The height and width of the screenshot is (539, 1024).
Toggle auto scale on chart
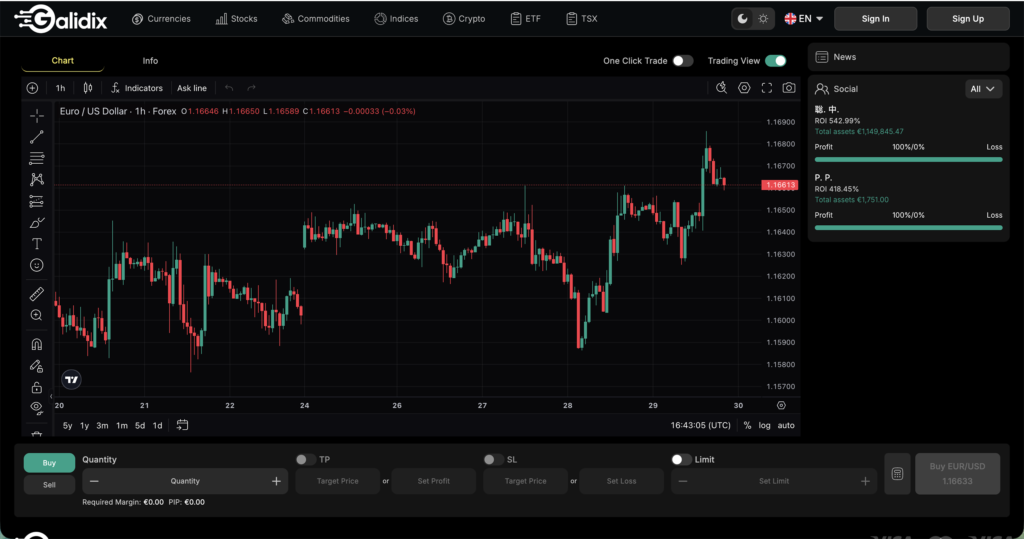tap(786, 425)
